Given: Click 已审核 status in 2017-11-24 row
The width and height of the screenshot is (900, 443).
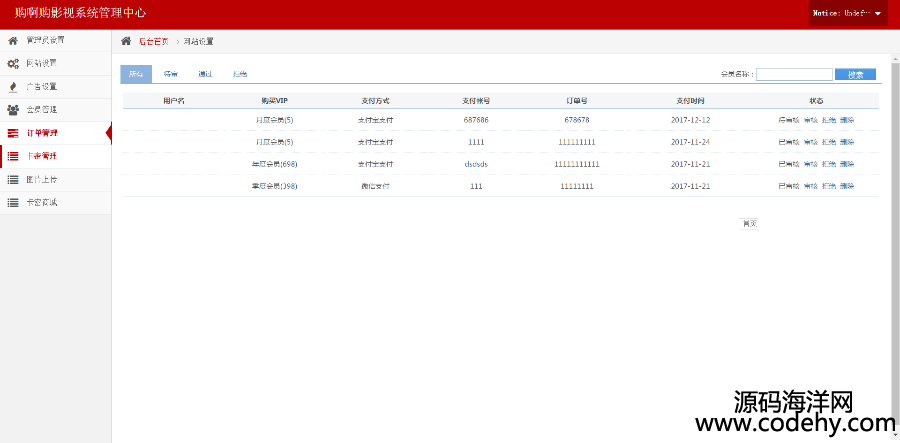Looking at the screenshot, I should [x=789, y=142].
